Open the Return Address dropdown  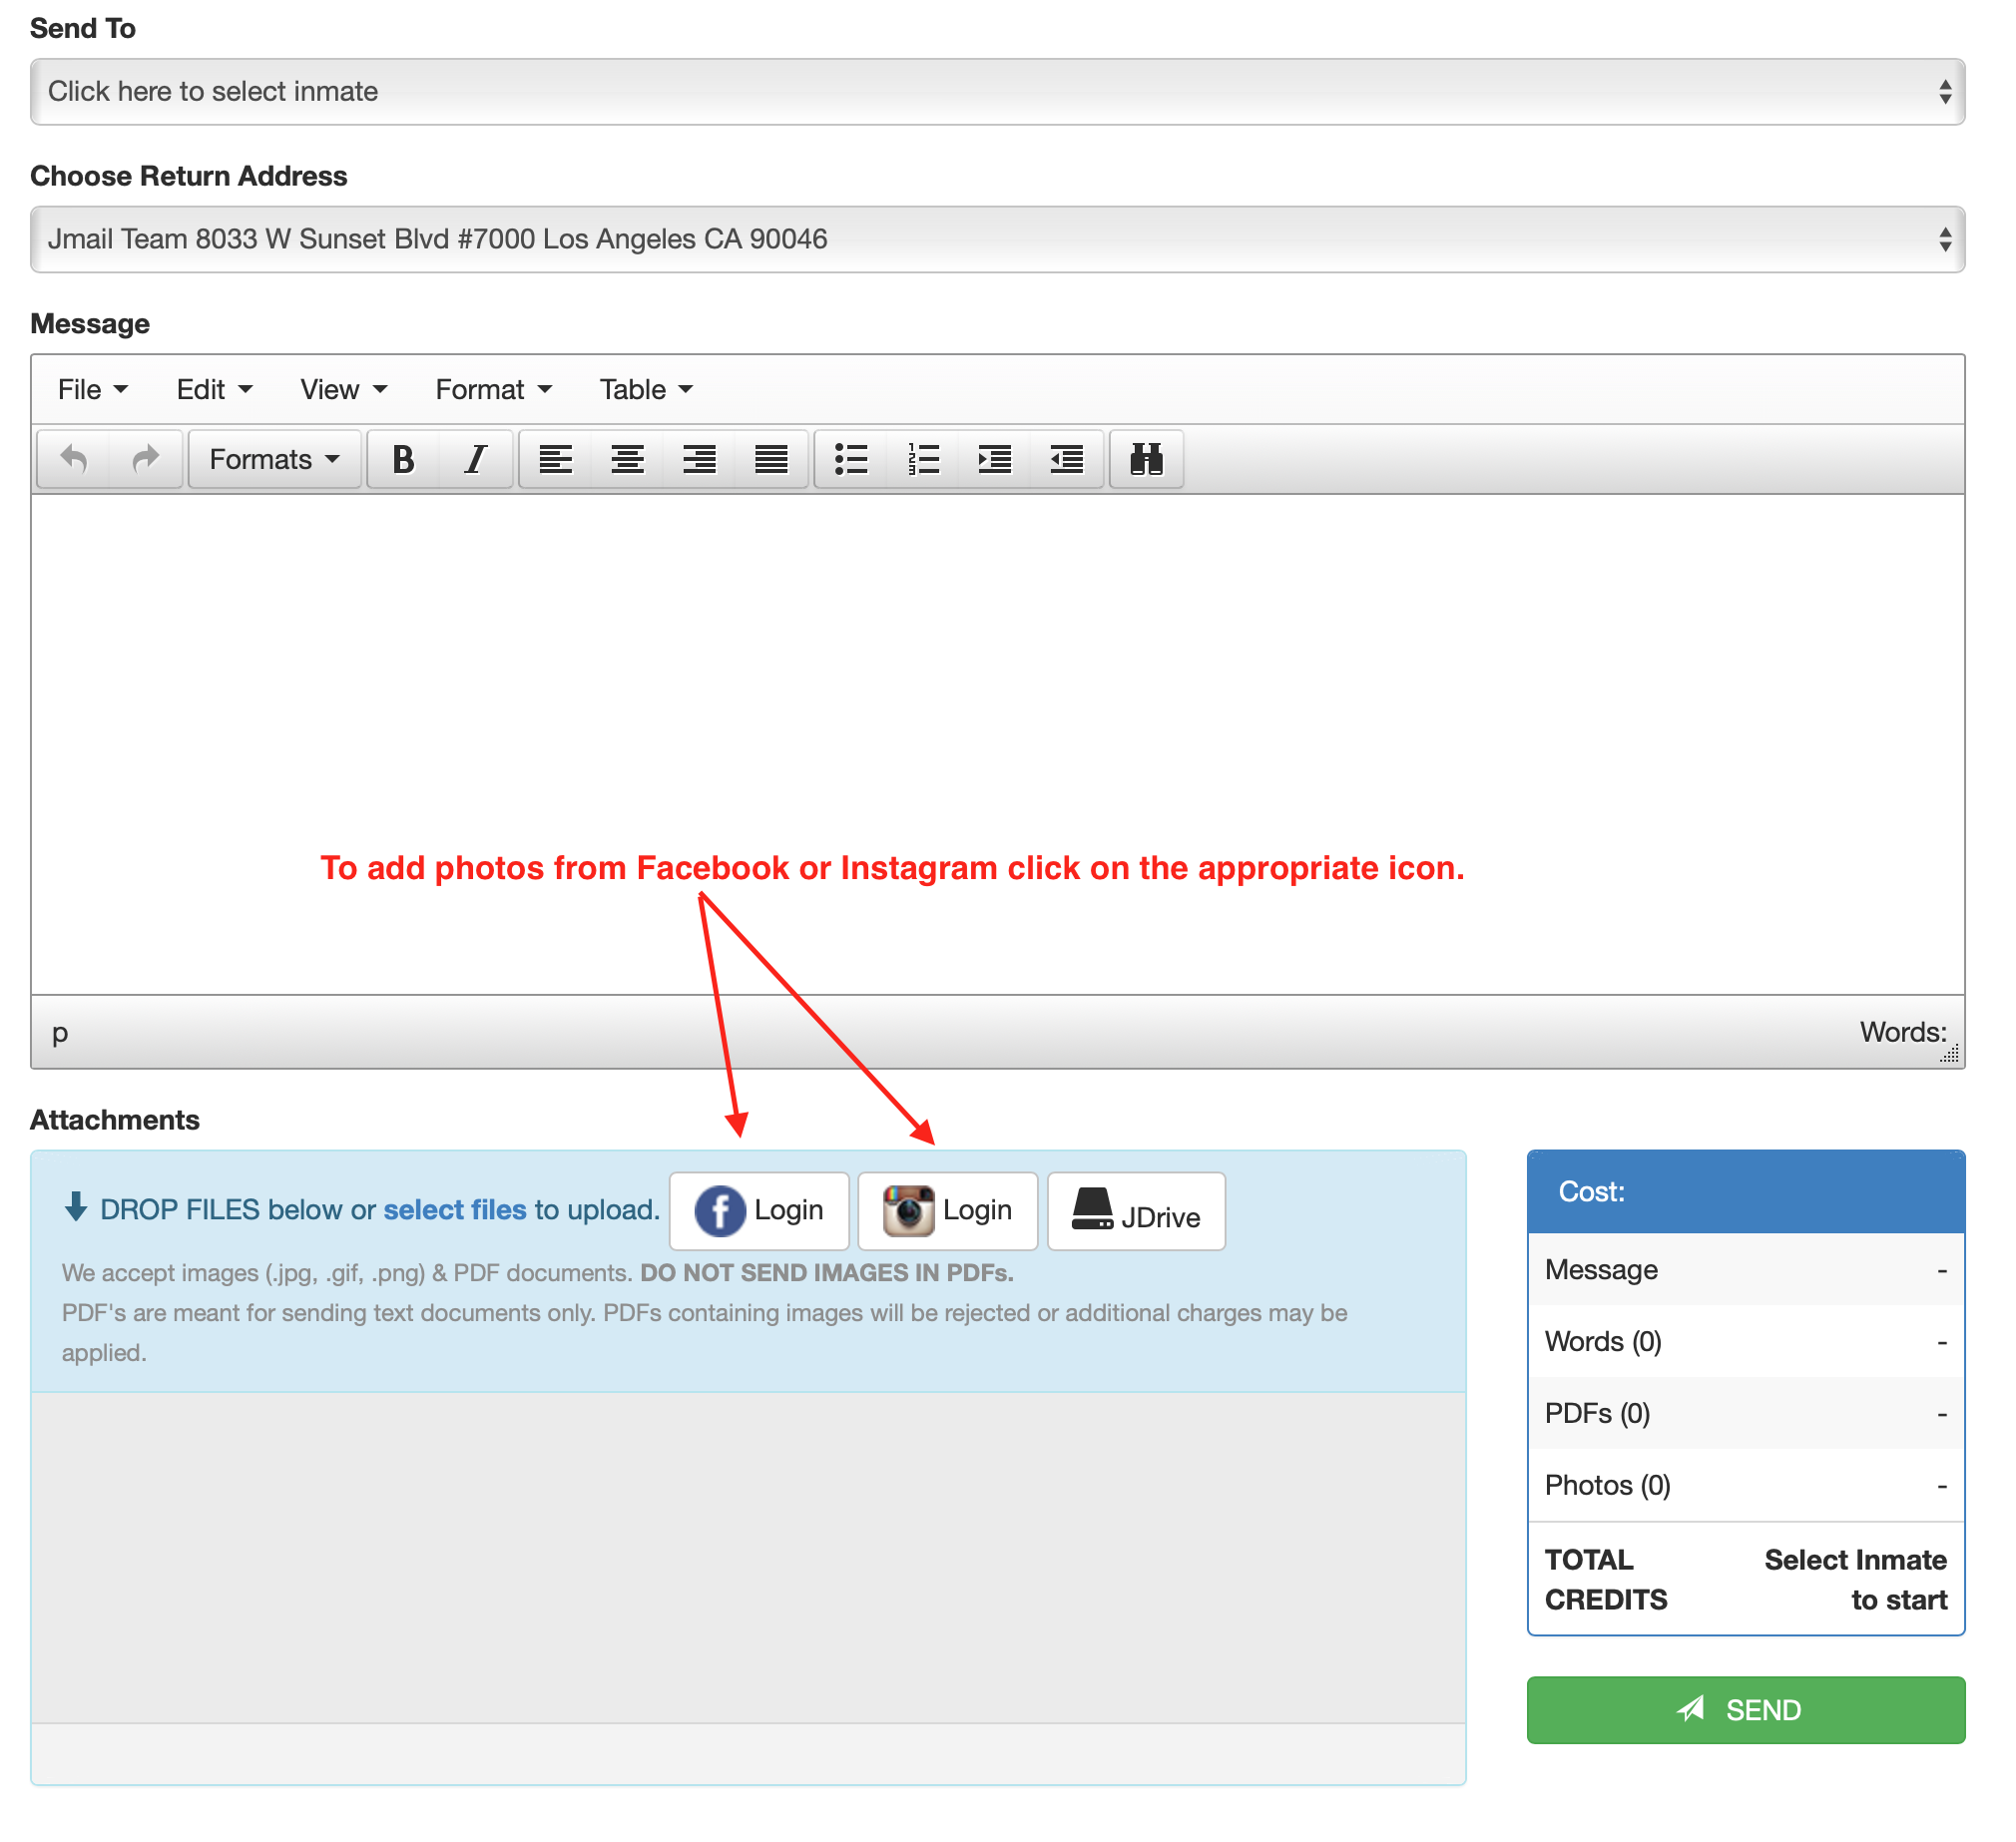pyautogui.click(x=998, y=240)
